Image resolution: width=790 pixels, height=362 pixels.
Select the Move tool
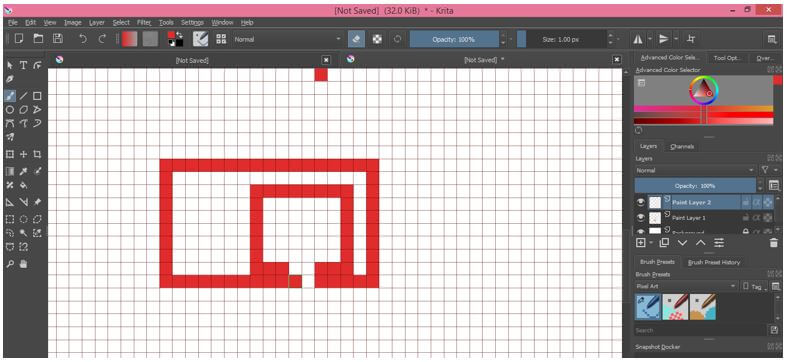point(23,155)
